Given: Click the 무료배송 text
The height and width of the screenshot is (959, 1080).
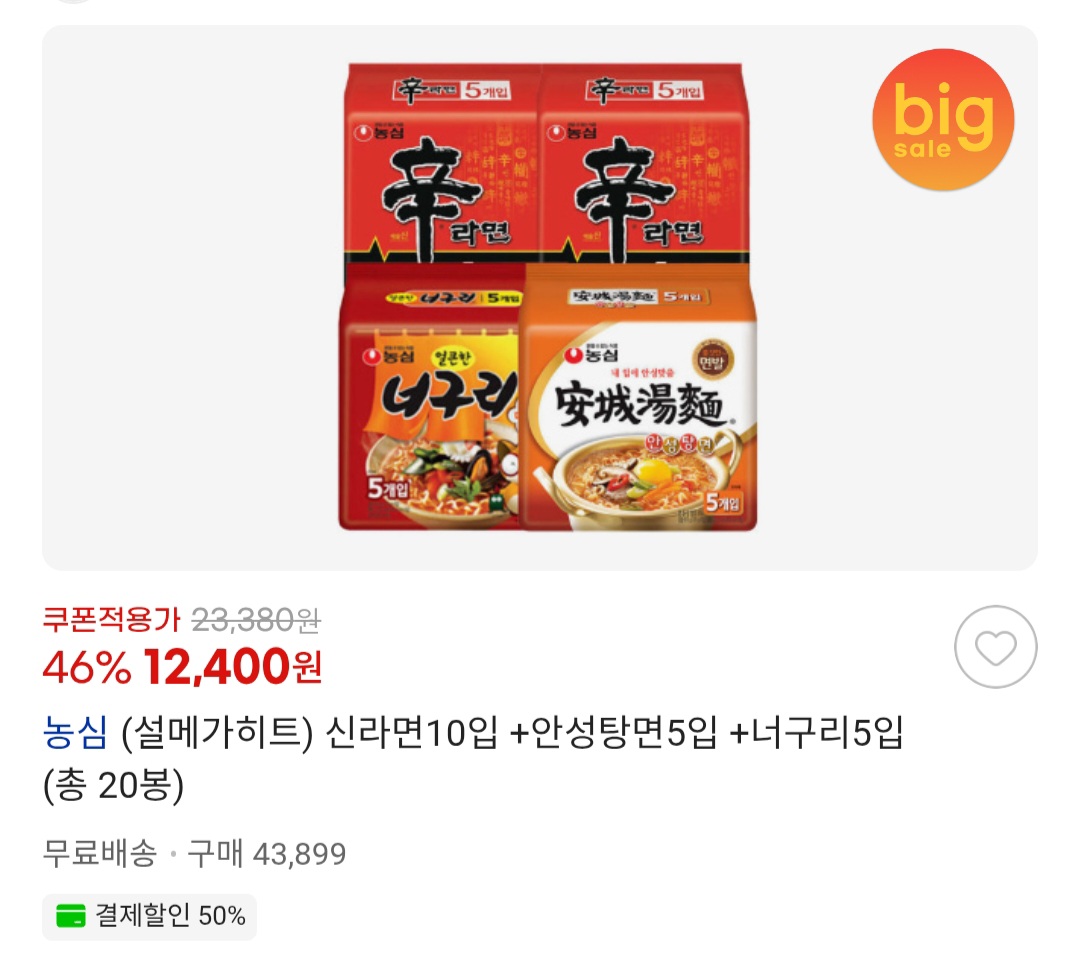Looking at the screenshot, I should click(100, 853).
